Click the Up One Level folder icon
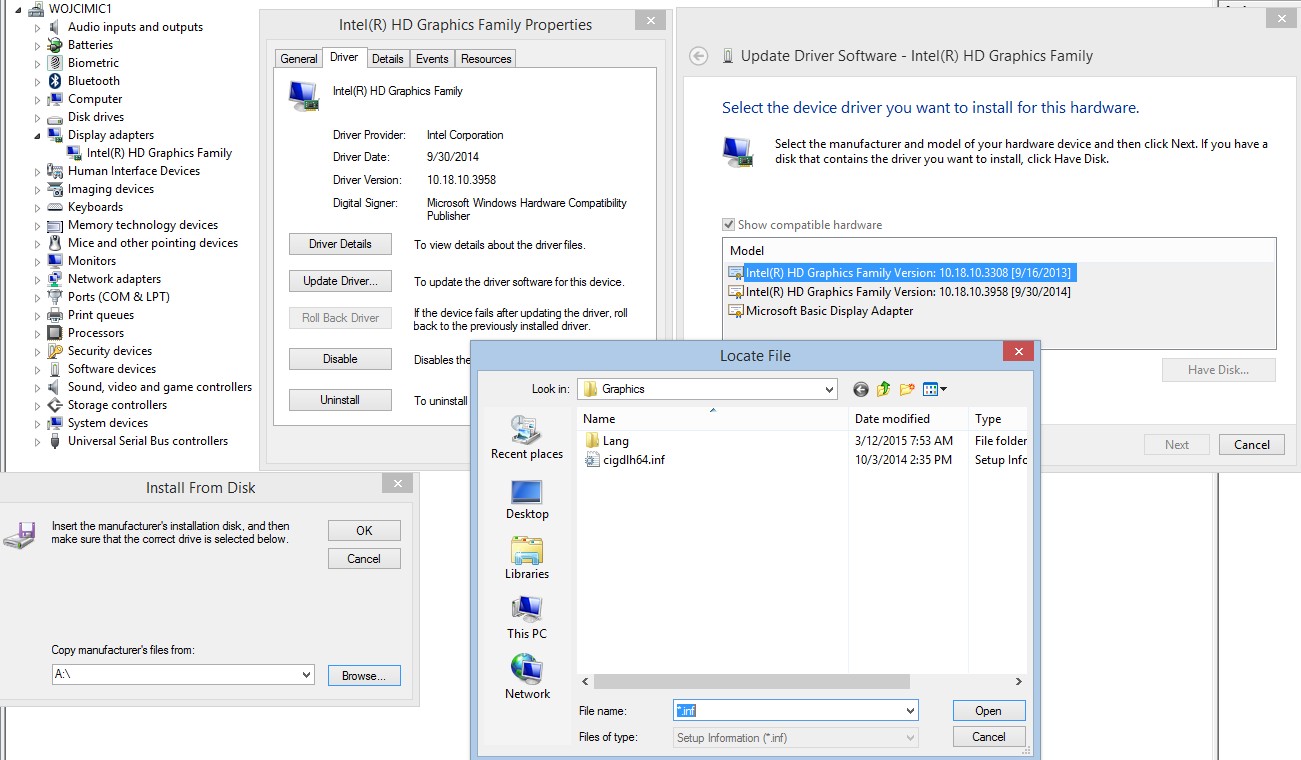 point(883,389)
